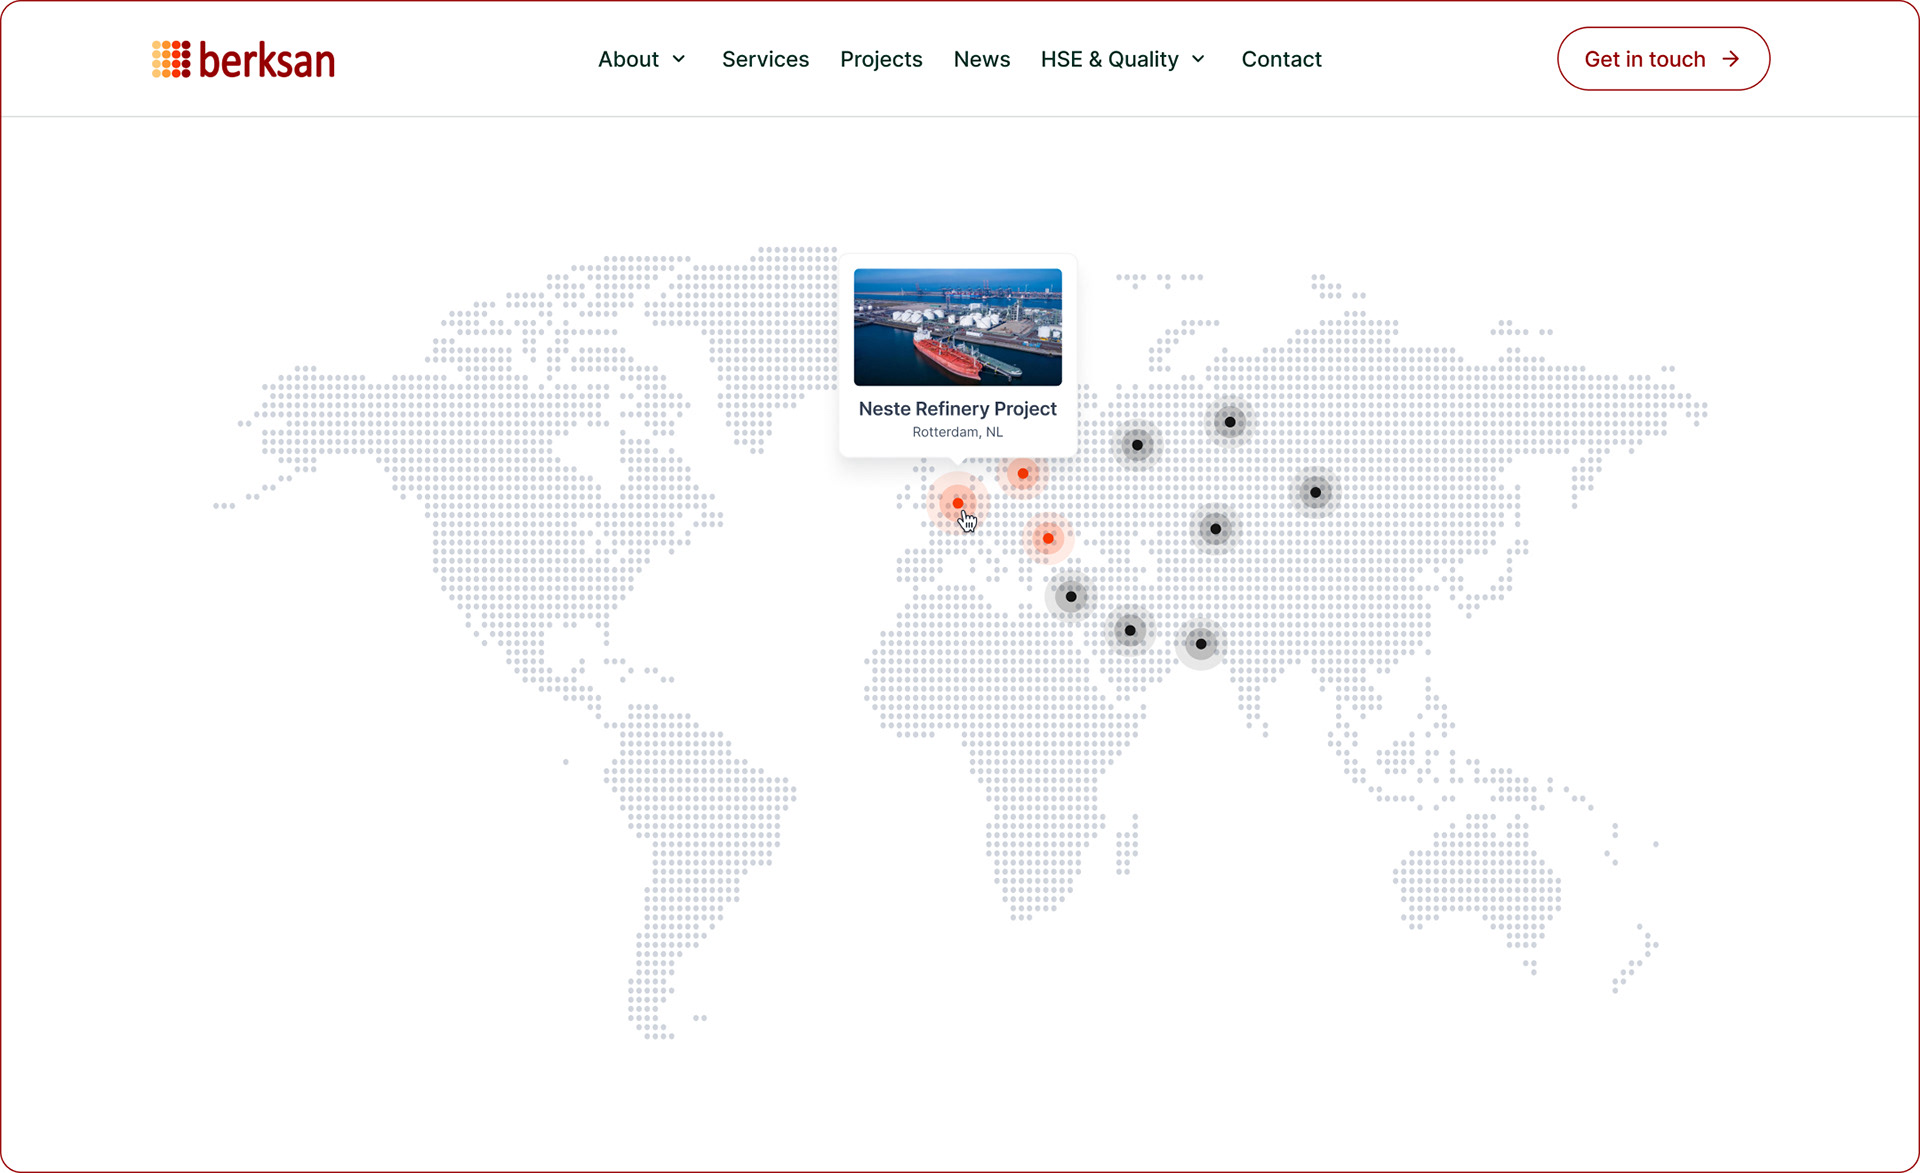Click the Get in touch button
Viewport: 1920px width, 1173px height.
click(1663, 59)
